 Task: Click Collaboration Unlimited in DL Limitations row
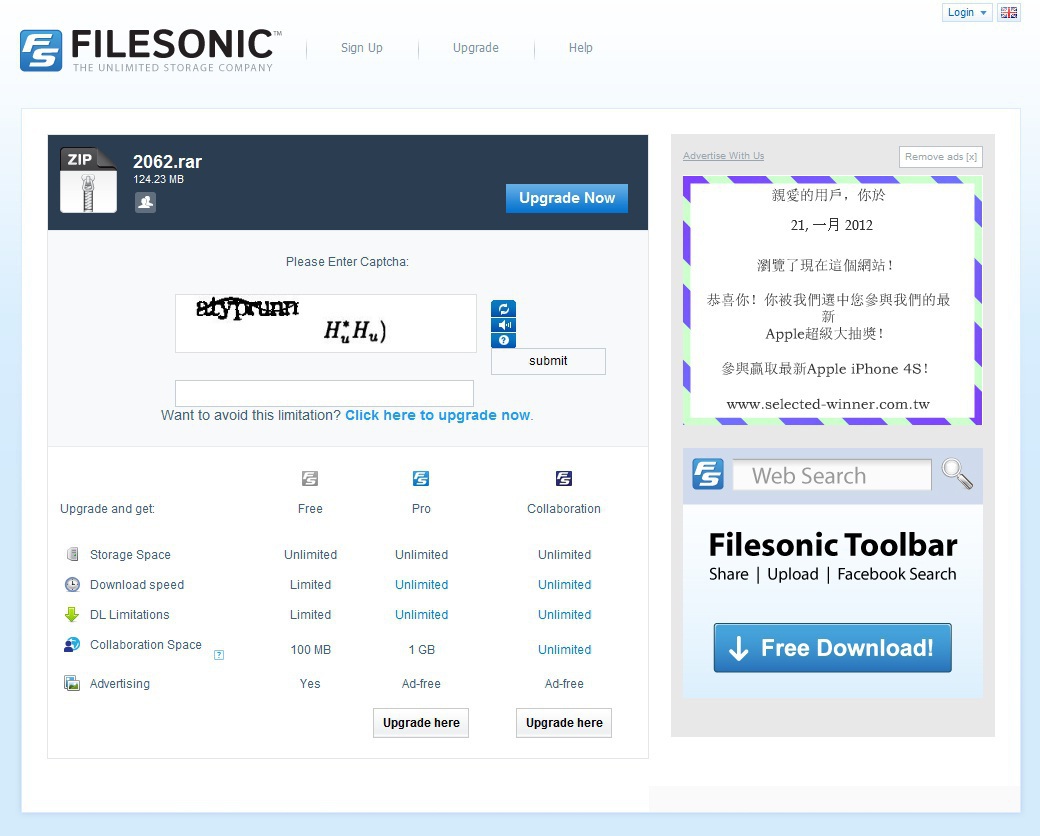click(x=564, y=614)
